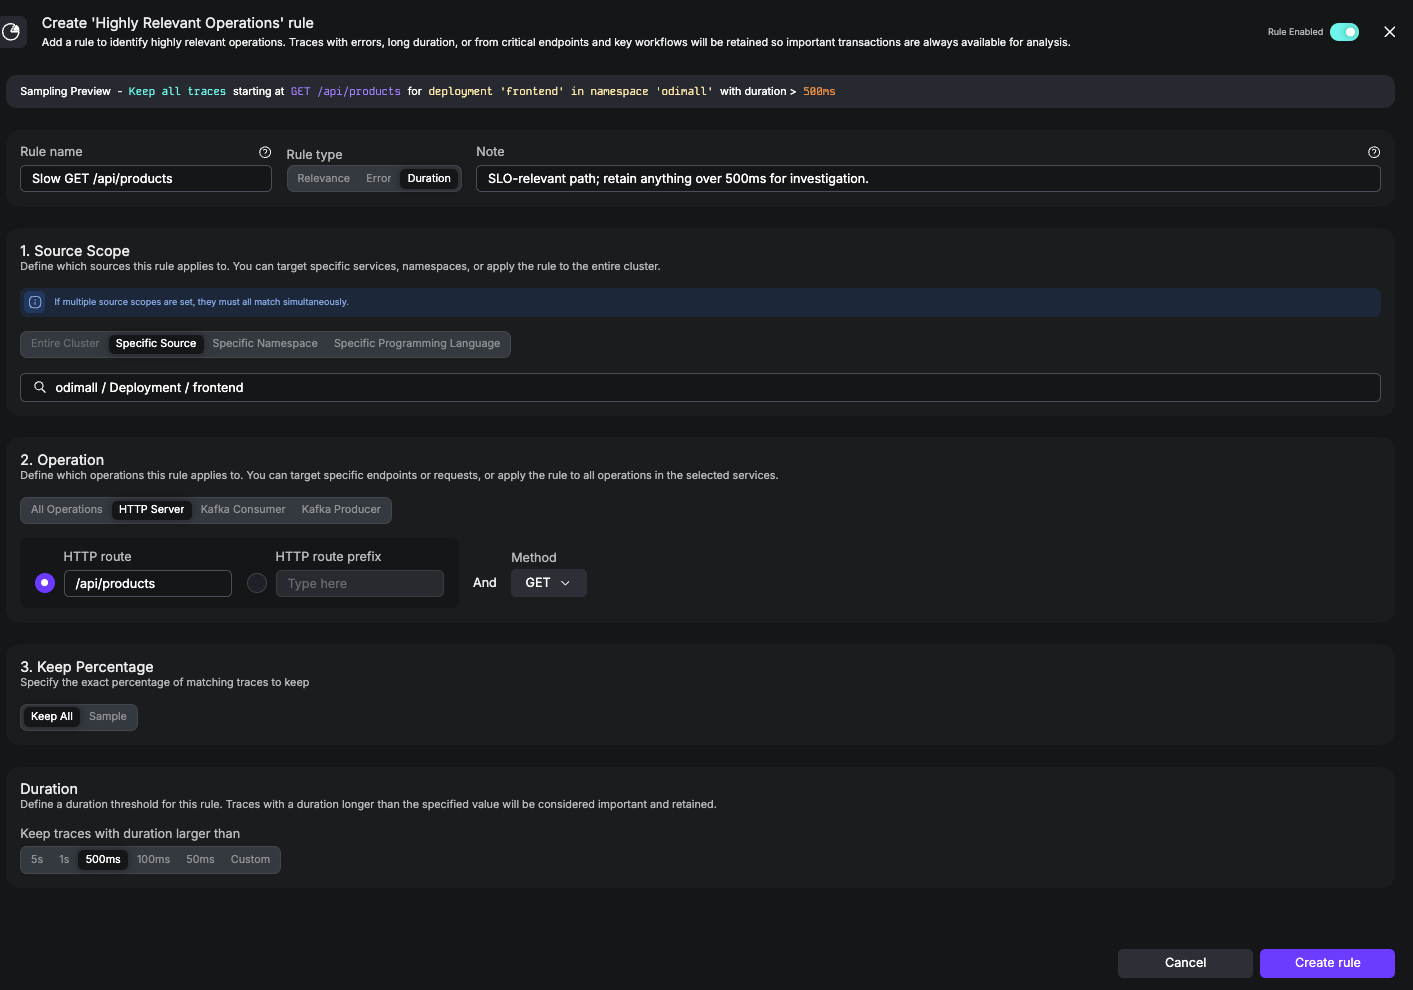Switch to HTTP Server operation
The width and height of the screenshot is (1413, 990).
tap(151, 510)
